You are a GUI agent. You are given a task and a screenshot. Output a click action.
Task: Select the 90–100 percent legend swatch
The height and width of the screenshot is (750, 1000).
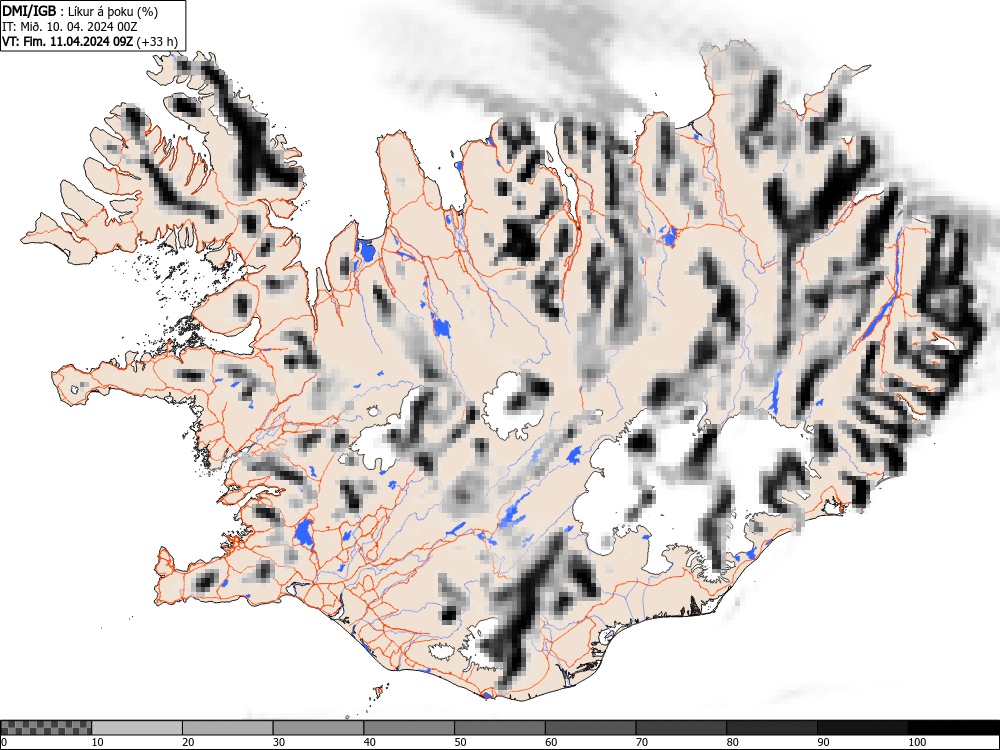point(862,728)
